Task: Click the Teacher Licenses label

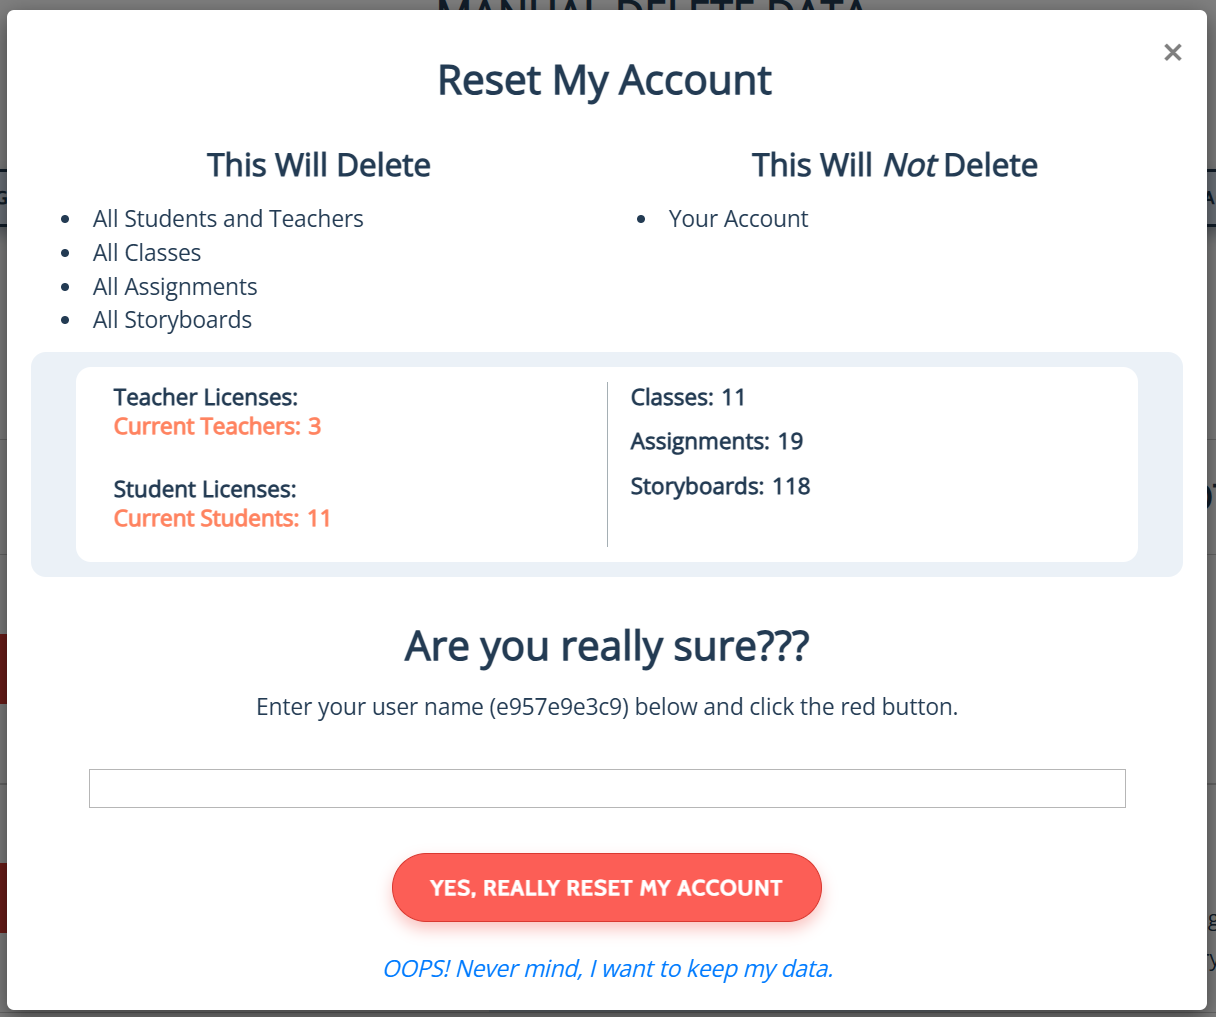Action: (x=206, y=397)
